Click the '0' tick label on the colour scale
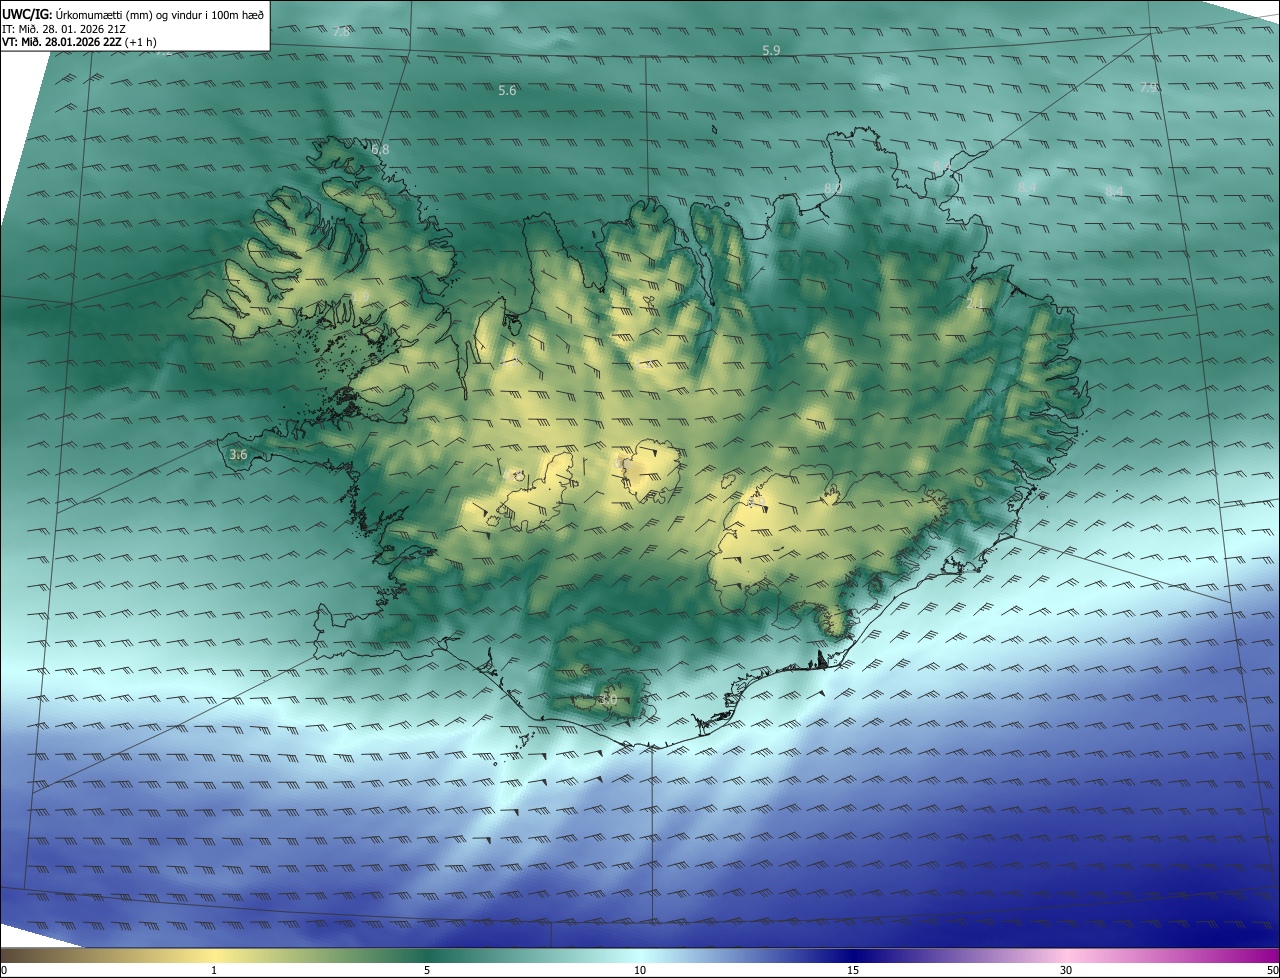This screenshot has width=1280, height=978. click(4, 970)
